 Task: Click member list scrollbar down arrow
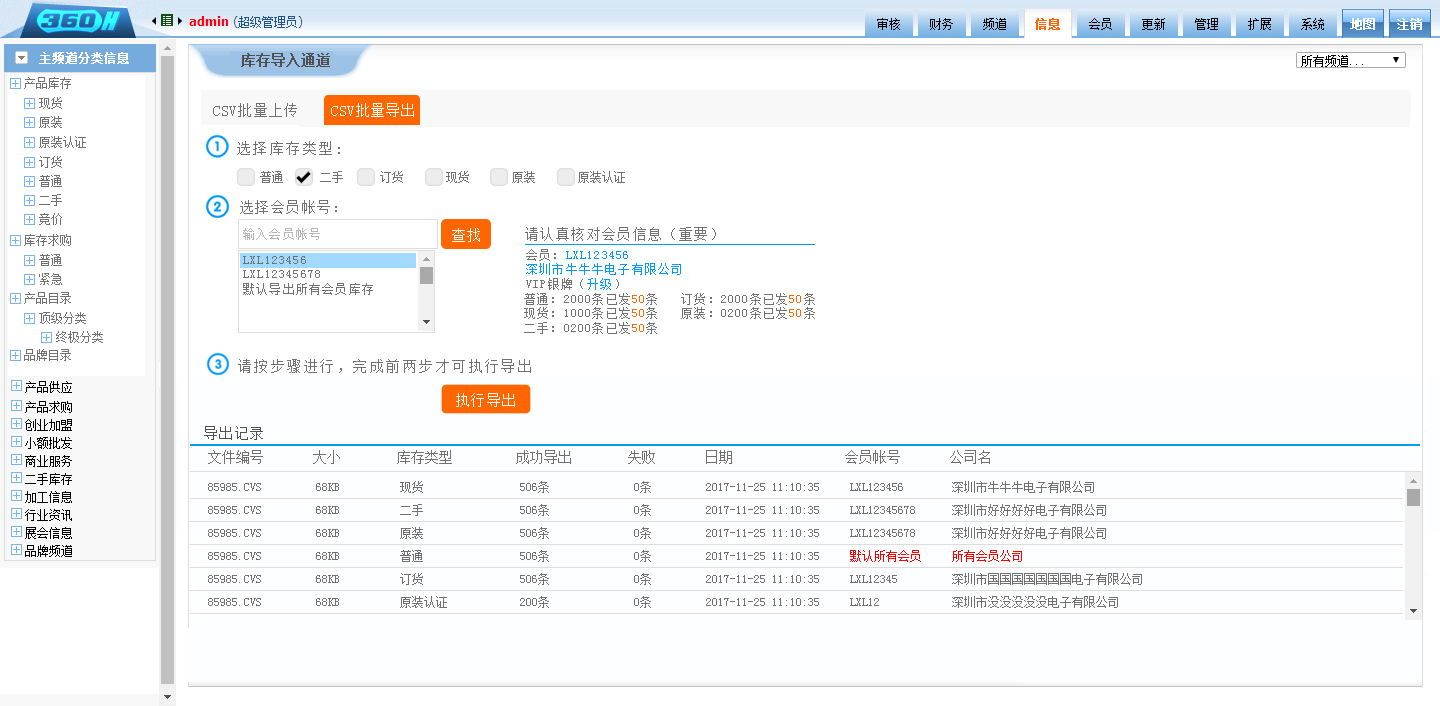click(x=427, y=323)
